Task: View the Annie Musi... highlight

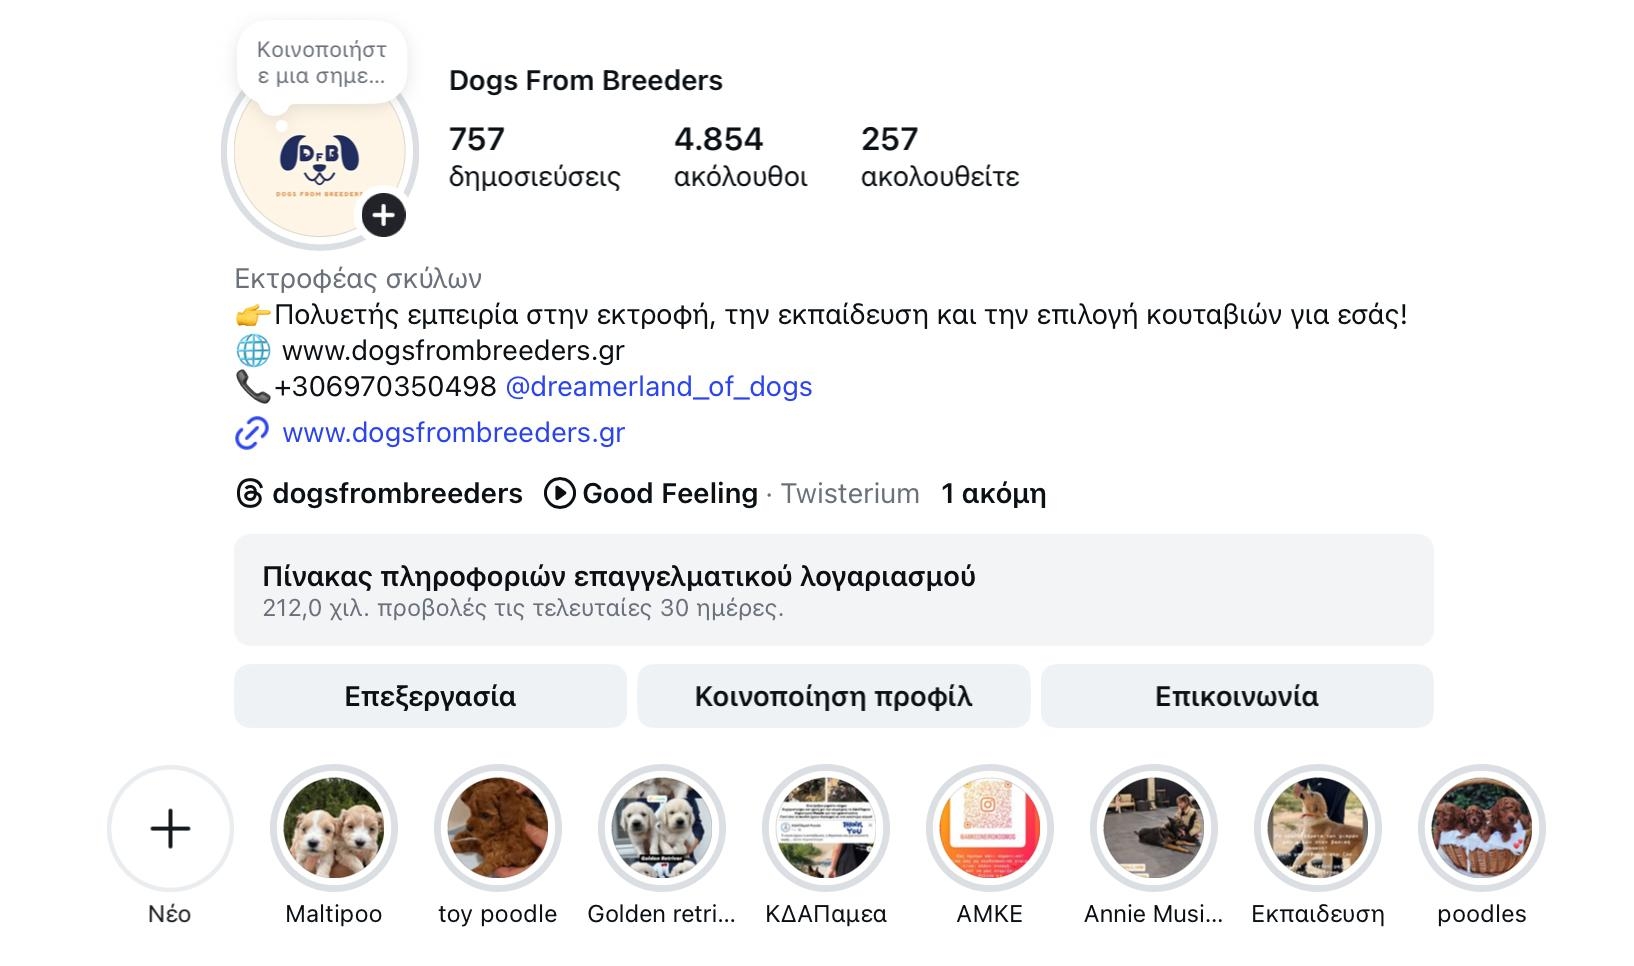Action: pos(1154,828)
